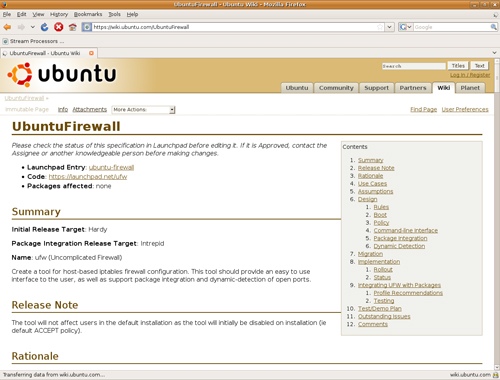Open the search engine selector dropdown

(x=405, y=27)
